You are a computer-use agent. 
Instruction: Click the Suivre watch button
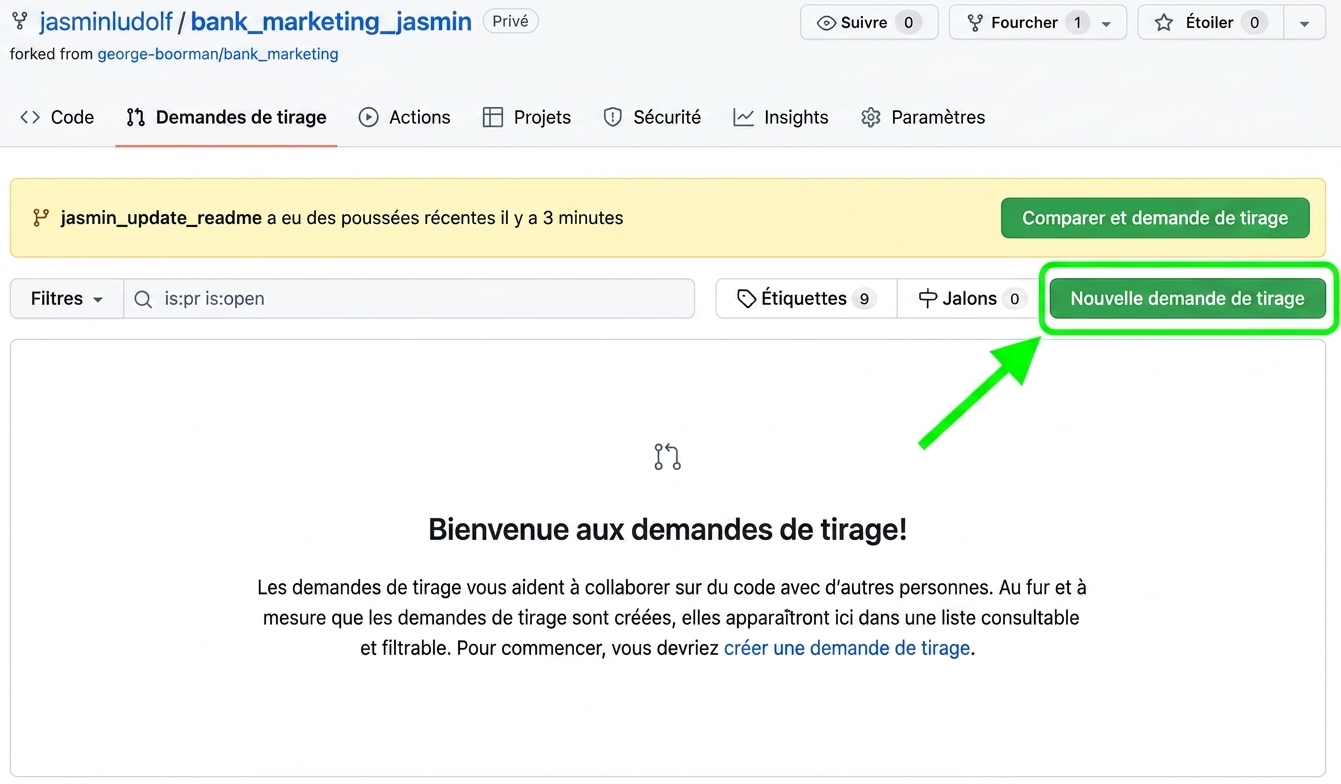click(x=869, y=22)
